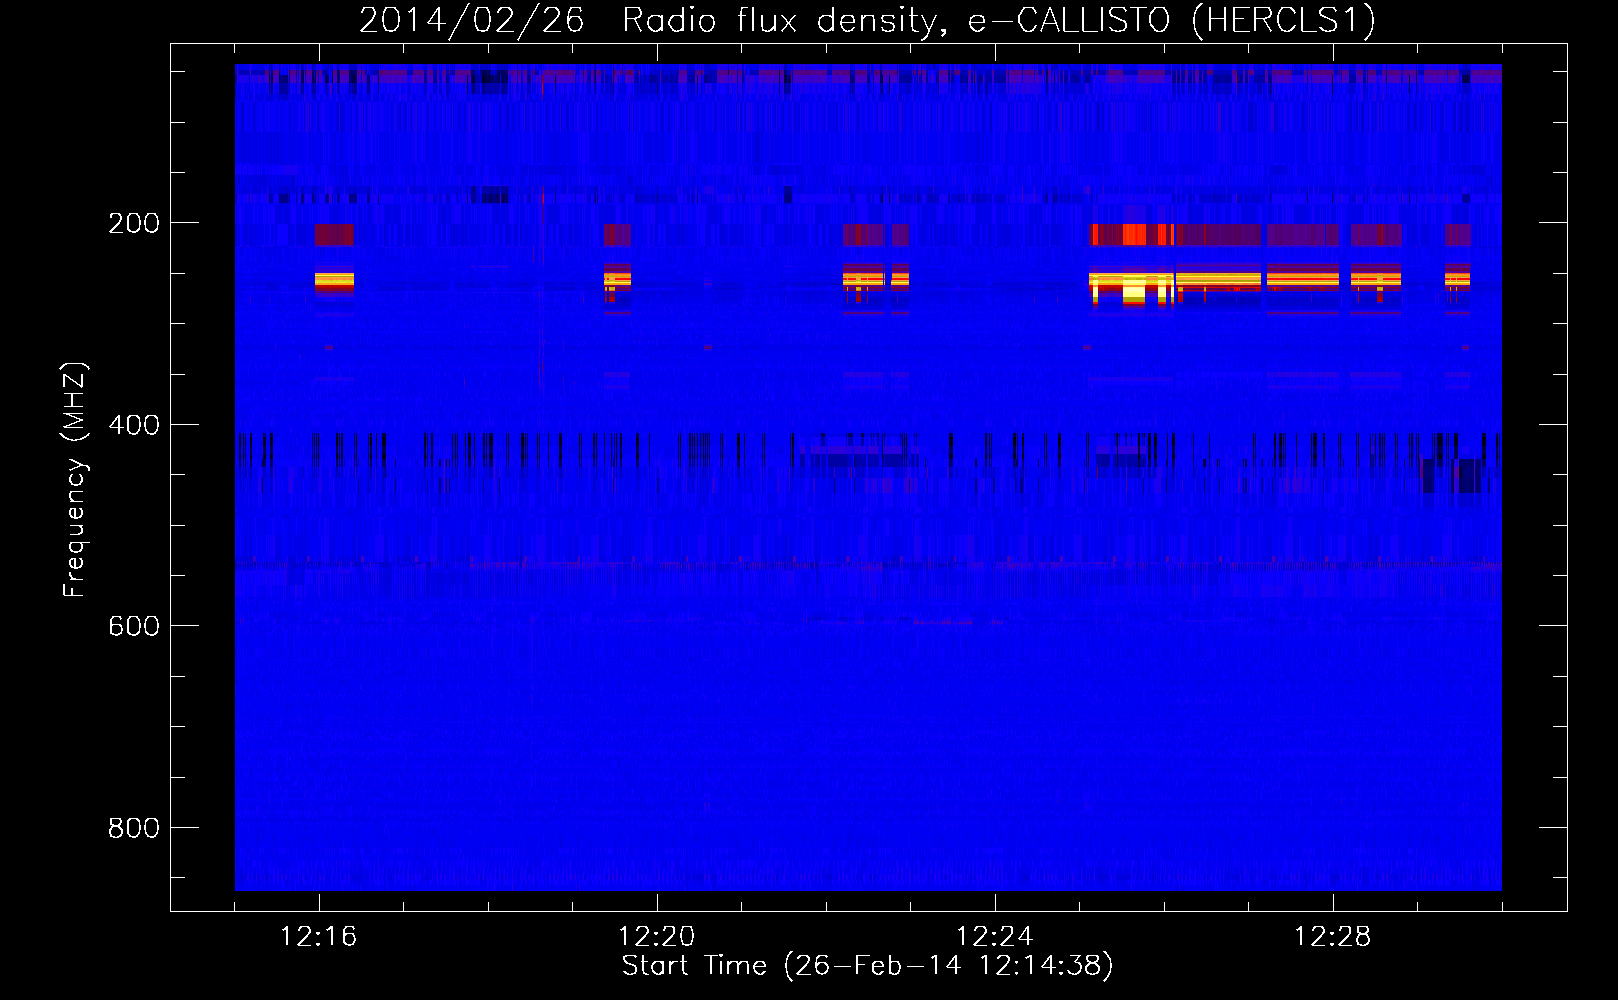
Task: Click the 12:24 time tick label
Action: pyautogui.click(x=995, y=937)
